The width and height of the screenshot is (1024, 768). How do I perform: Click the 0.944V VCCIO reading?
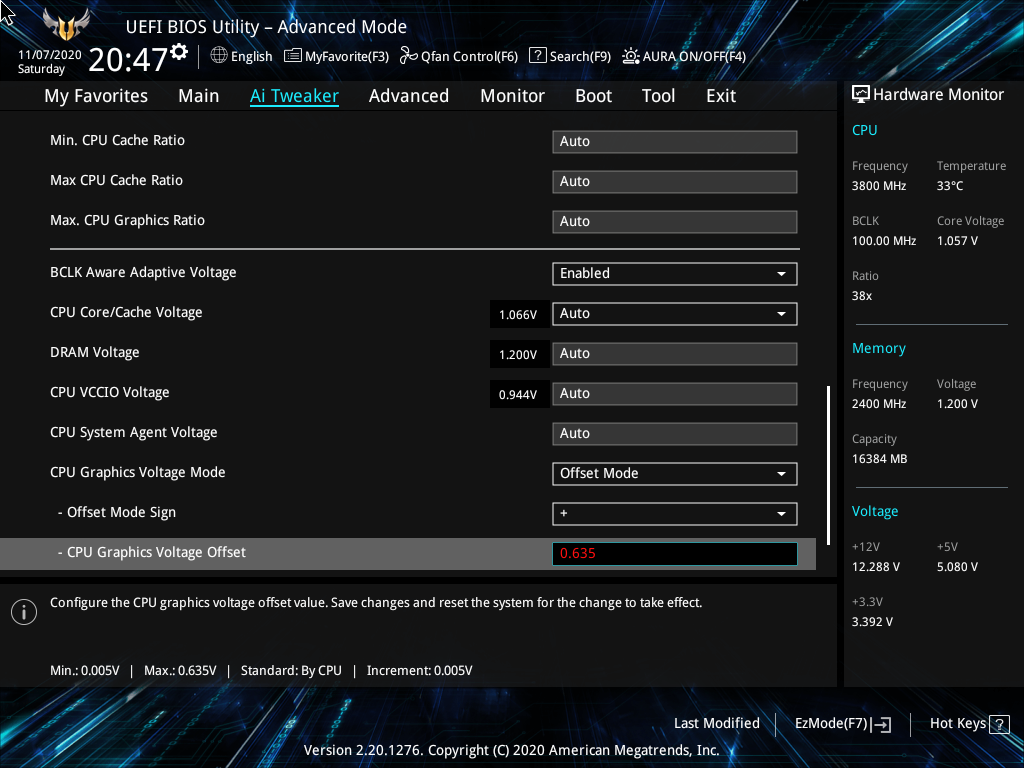[x=519, y=394]
